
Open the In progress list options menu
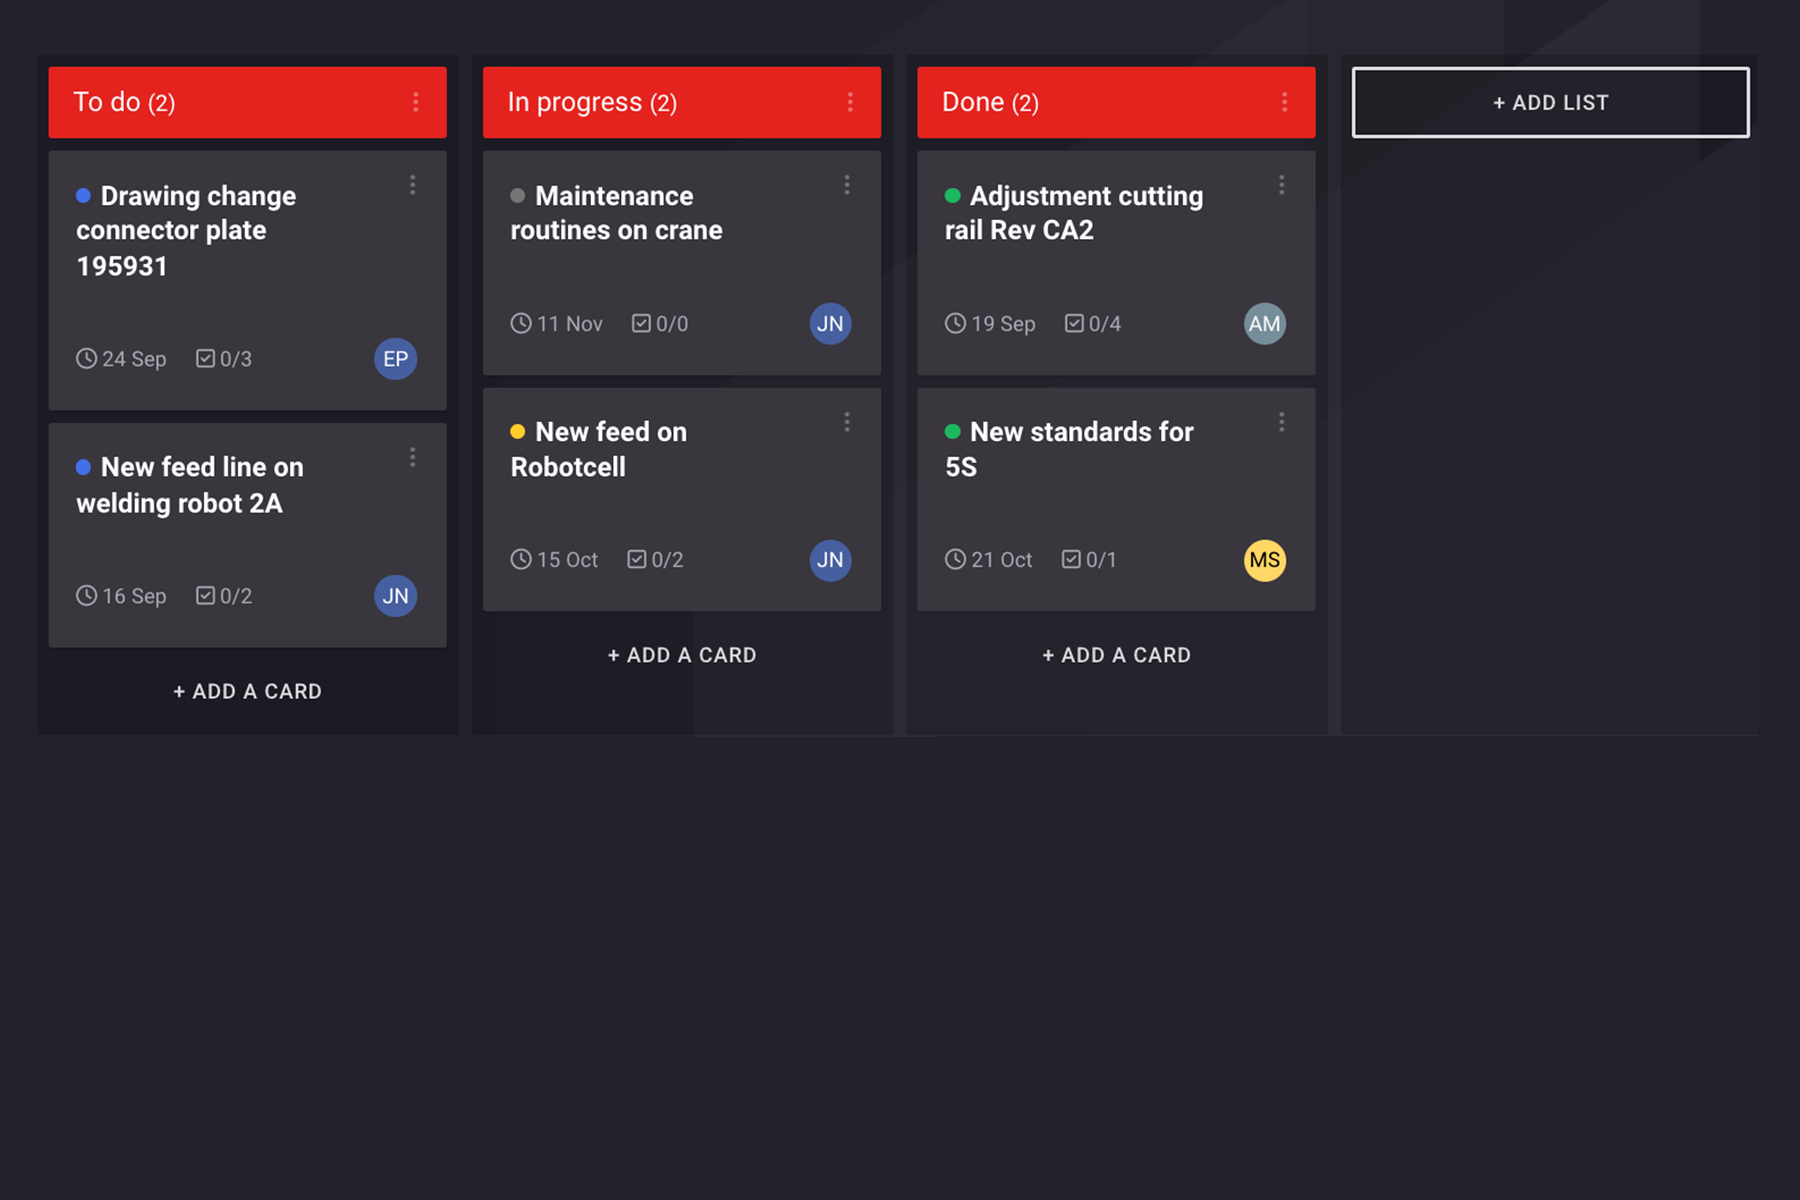click(x=850, y=102)
